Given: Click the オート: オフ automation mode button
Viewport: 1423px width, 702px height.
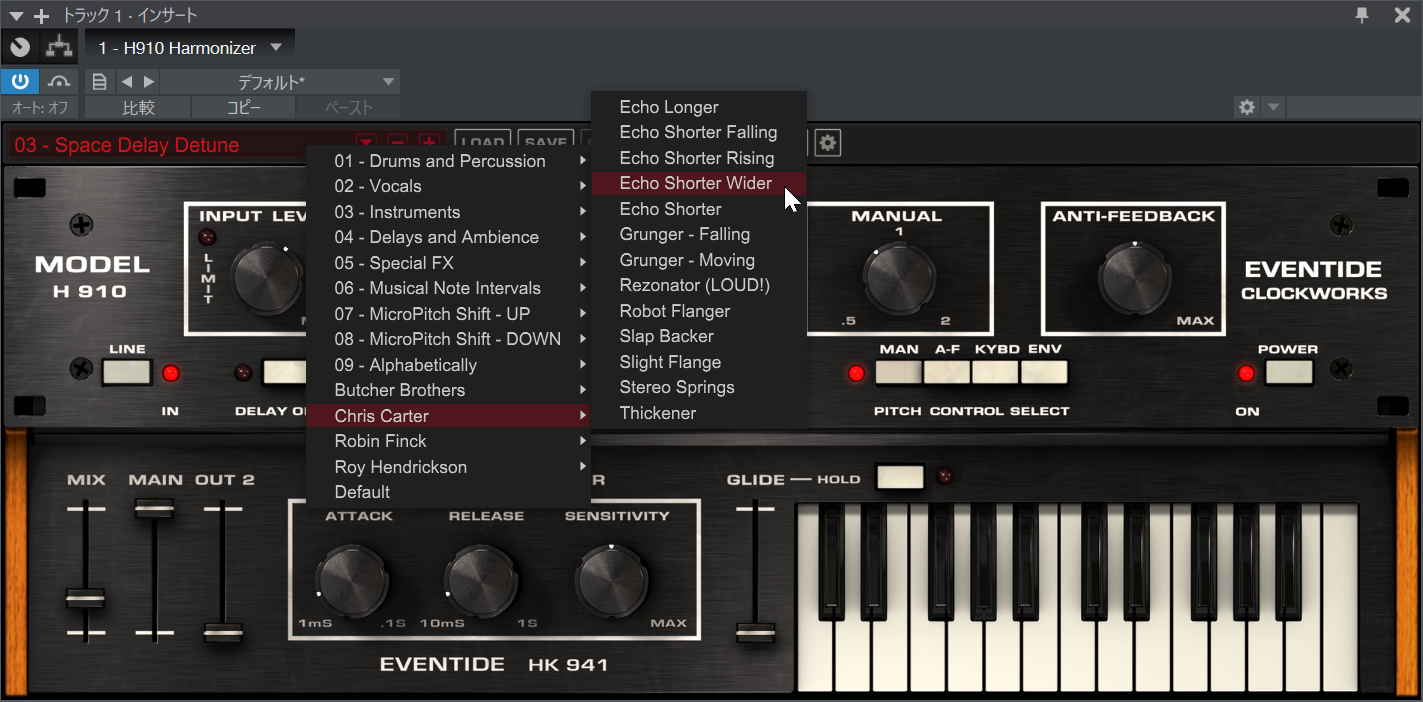Looking at the screenshot, I should pos(41,108).
